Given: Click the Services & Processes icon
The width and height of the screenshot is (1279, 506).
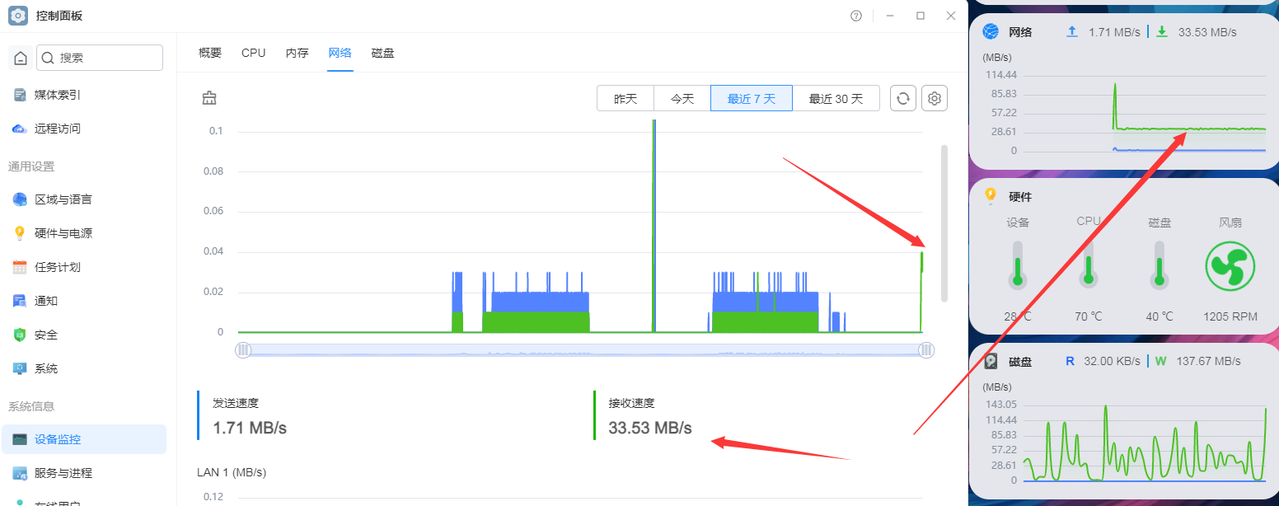Looking at the screenshot, I should [19, 473].
